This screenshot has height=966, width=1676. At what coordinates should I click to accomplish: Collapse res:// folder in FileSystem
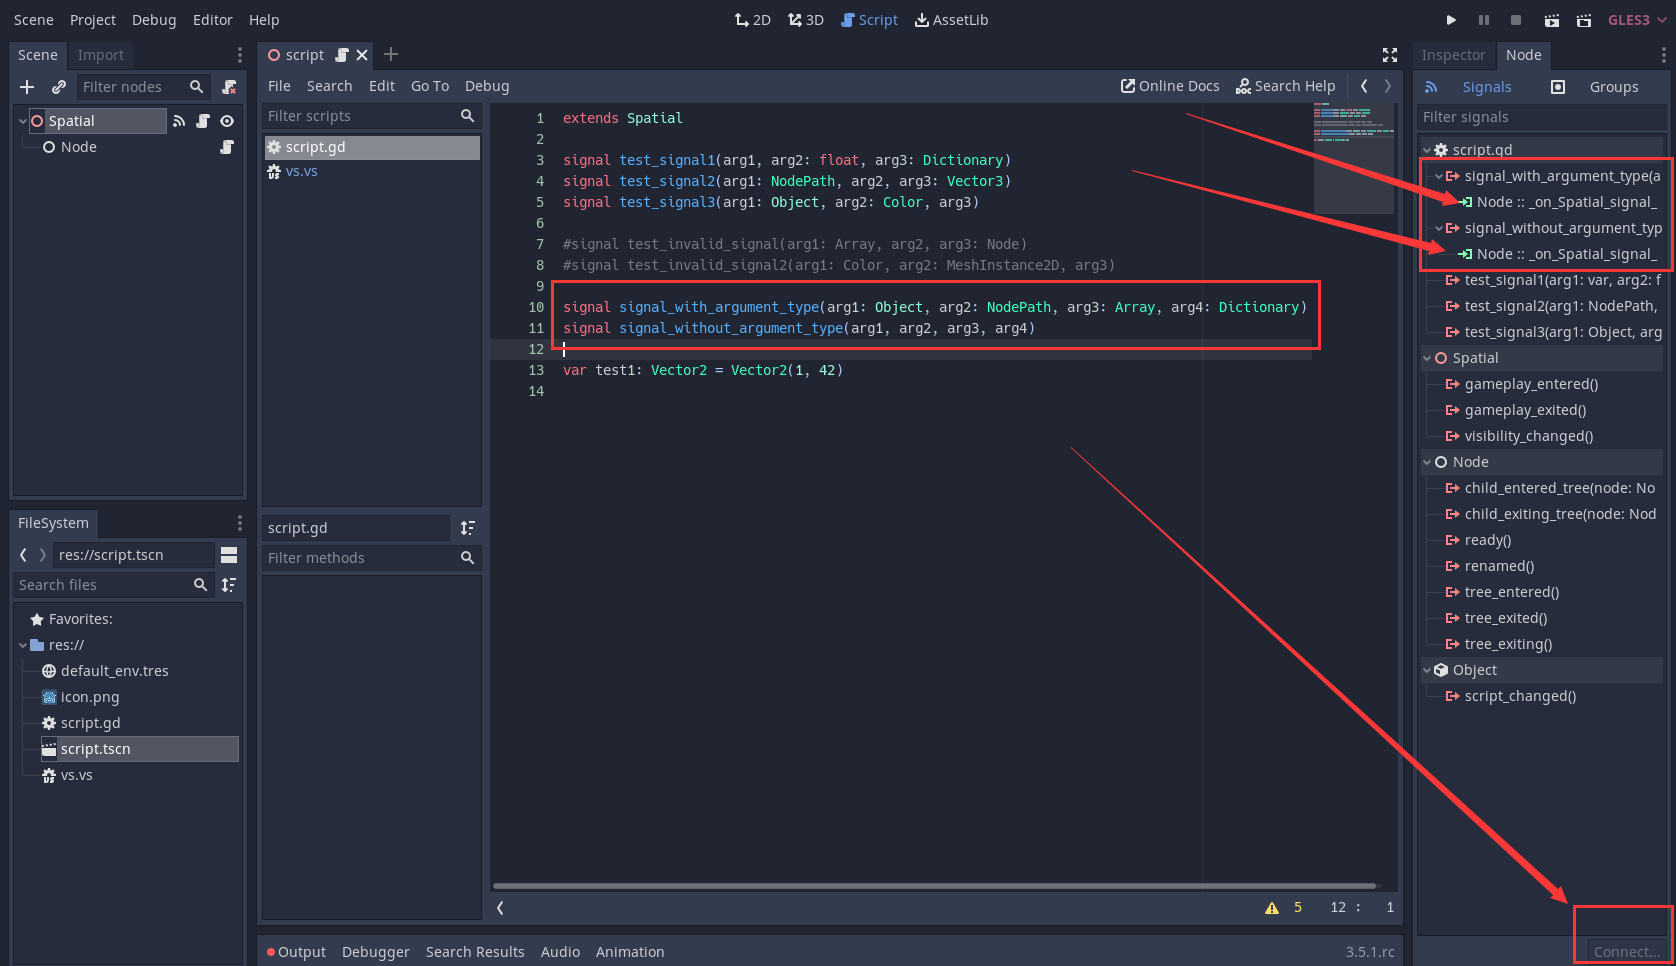tap(23, 645)
